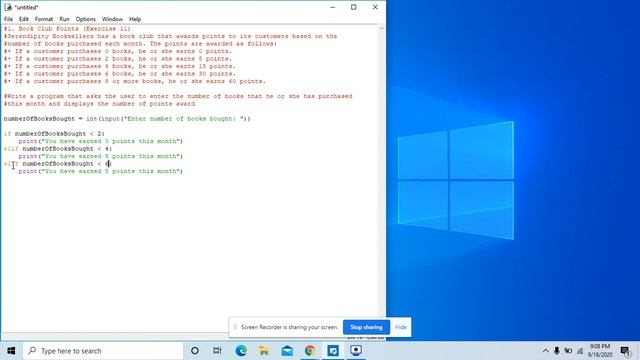Click comment line starting '#Write a program'

178,96
